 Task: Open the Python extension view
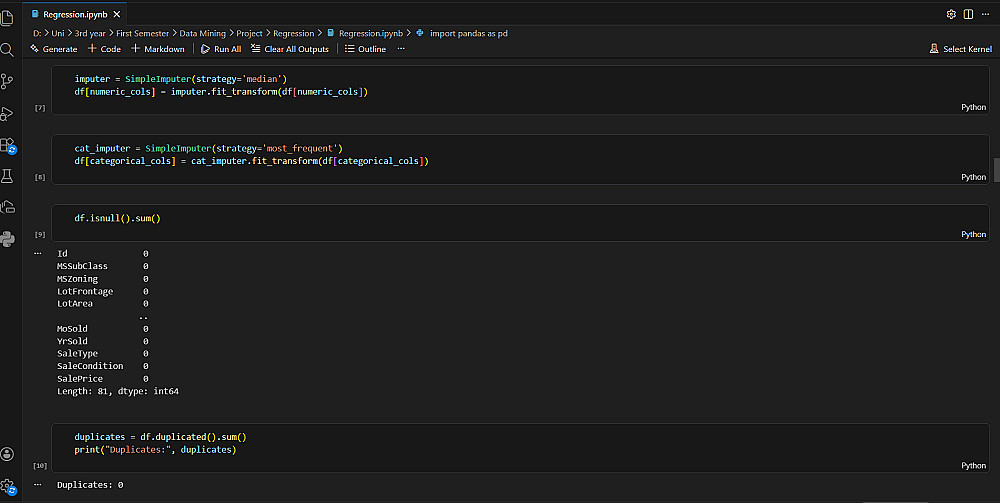point(7,239)
